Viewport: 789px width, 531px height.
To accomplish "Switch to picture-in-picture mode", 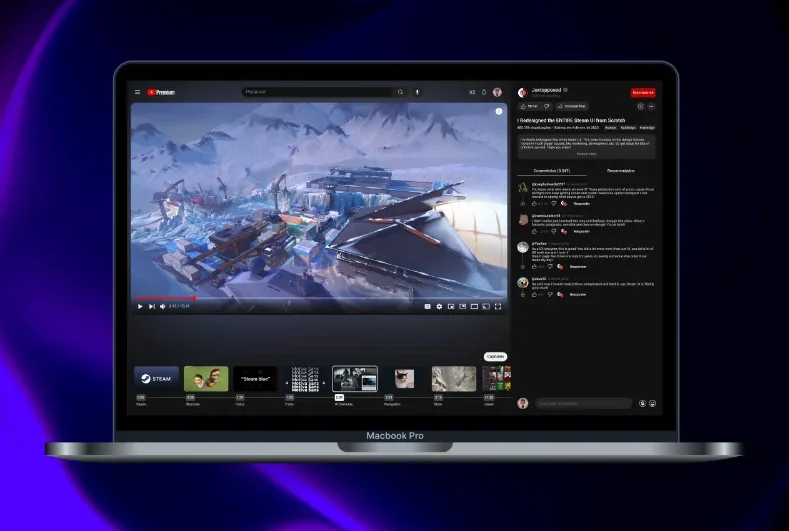I will point(462,306).
